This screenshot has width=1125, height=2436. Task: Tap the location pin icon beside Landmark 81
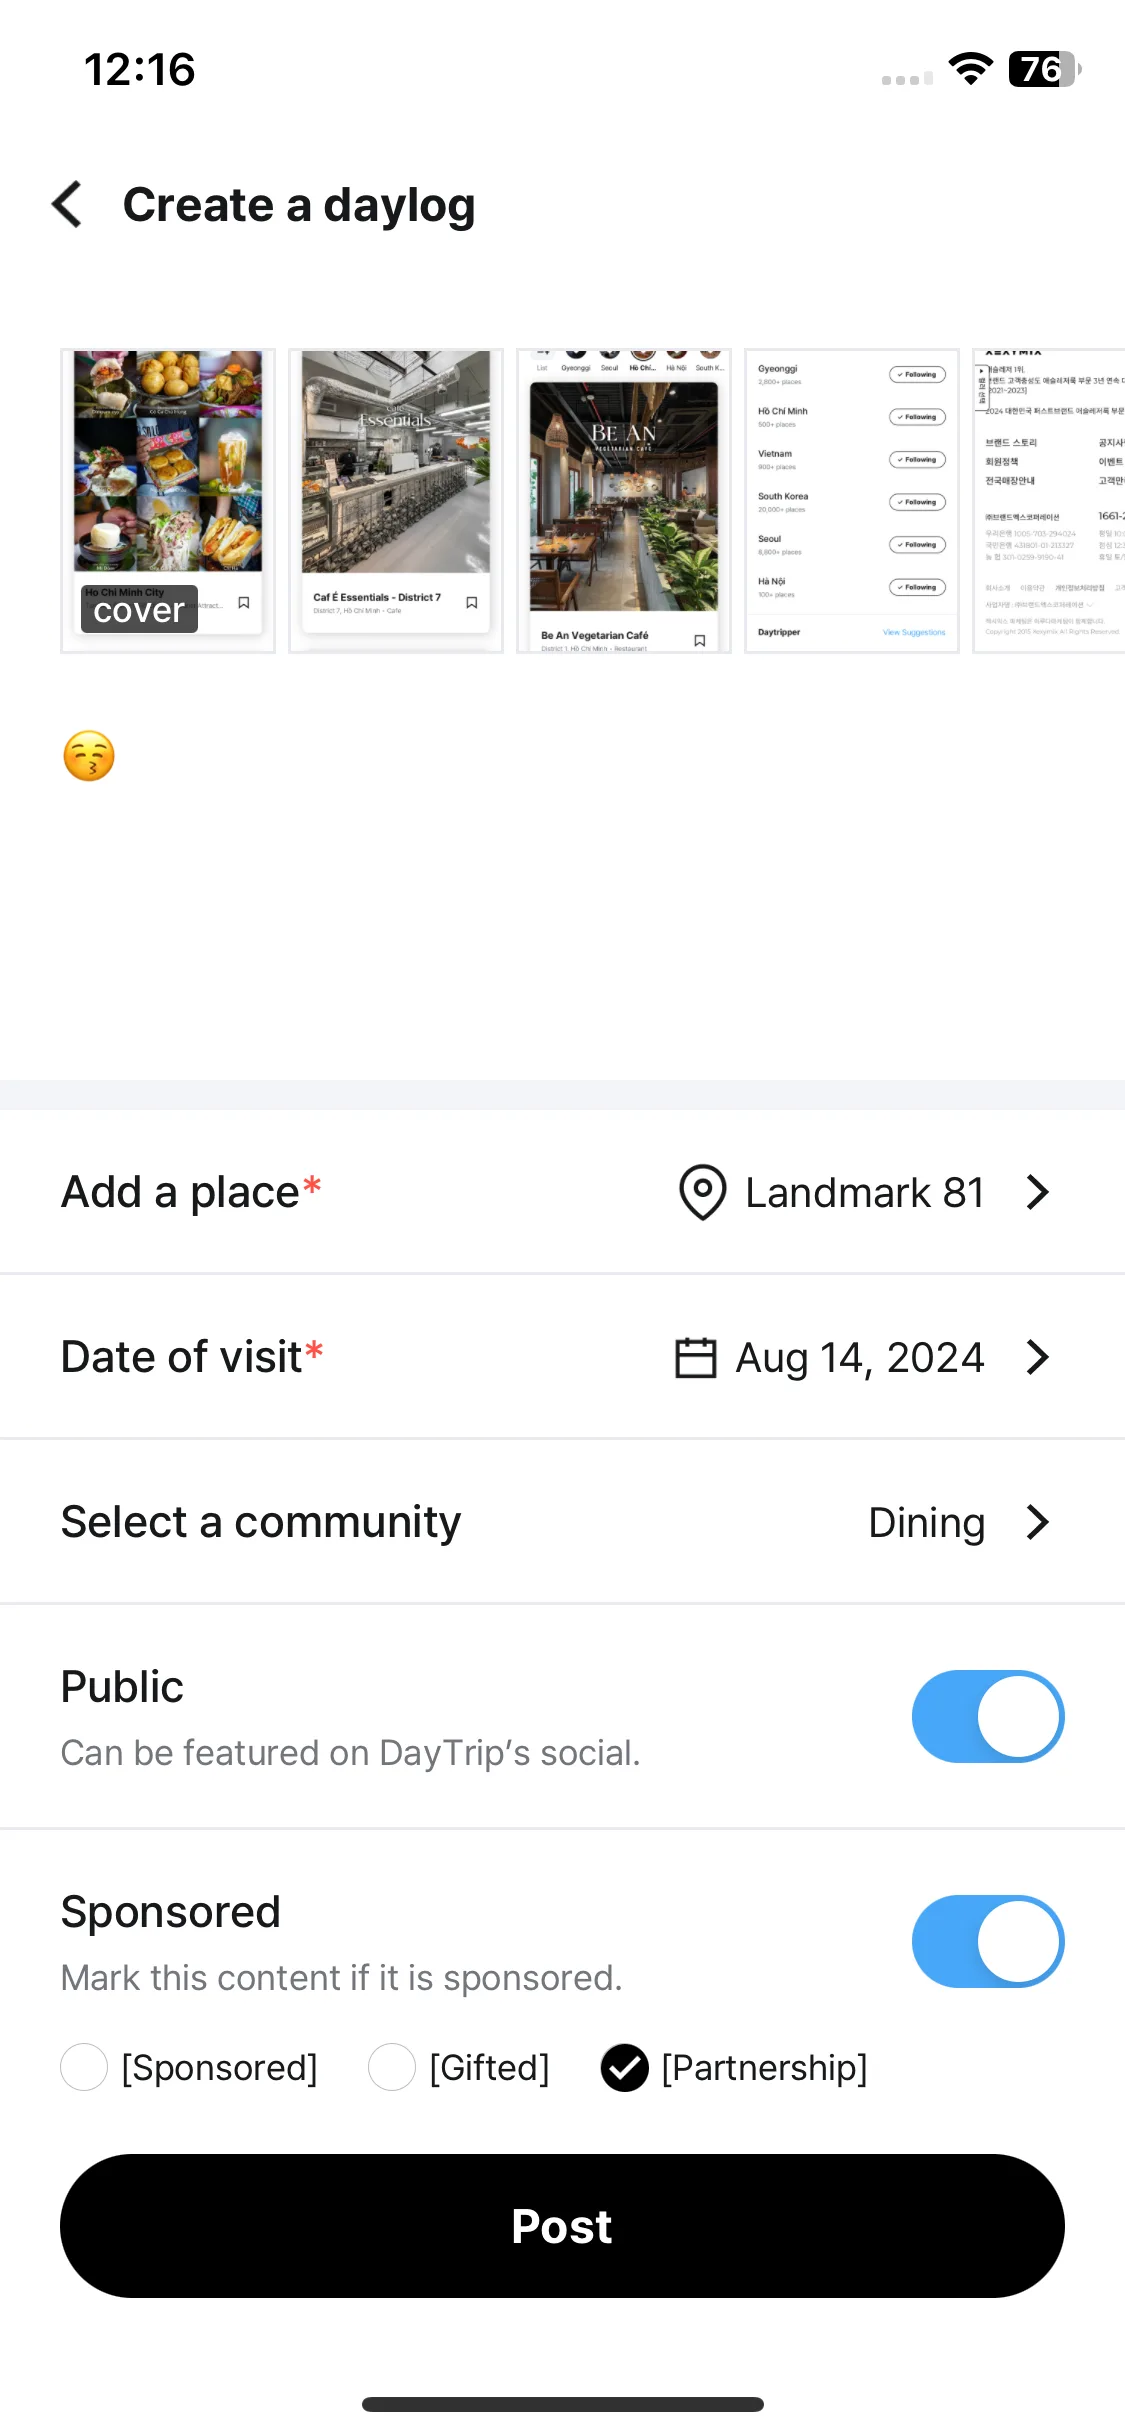point(703,1192)
